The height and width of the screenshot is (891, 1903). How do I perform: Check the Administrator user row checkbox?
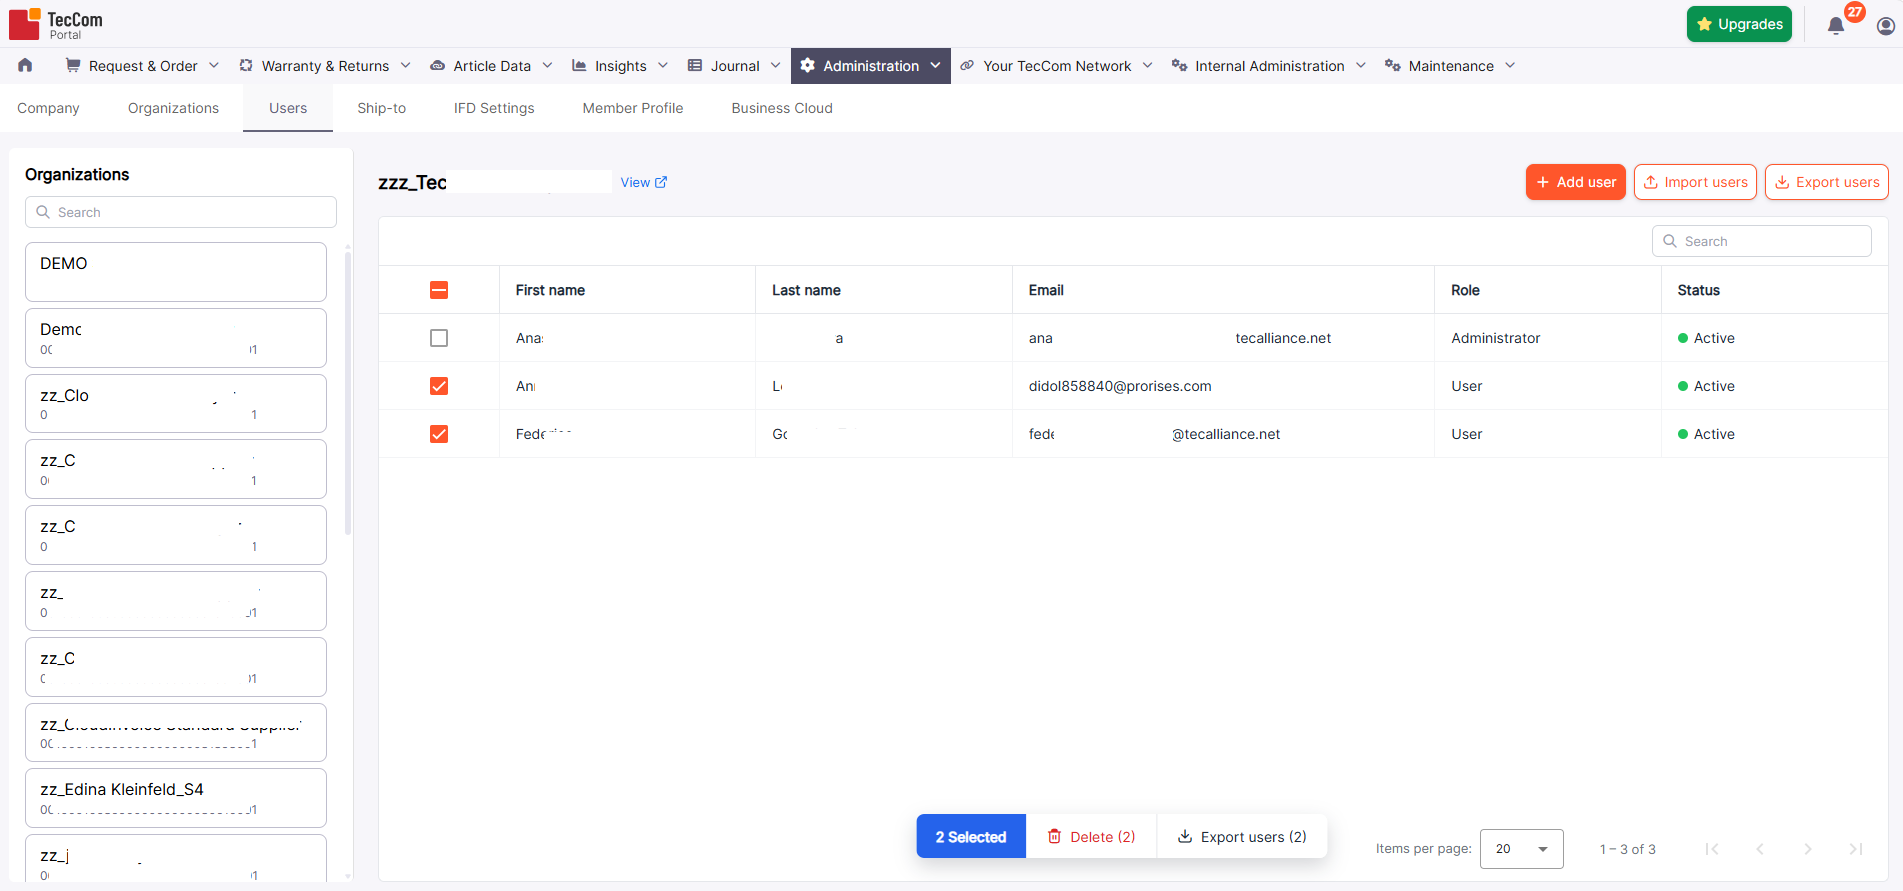pyautogui.click(x=439, y=338)
